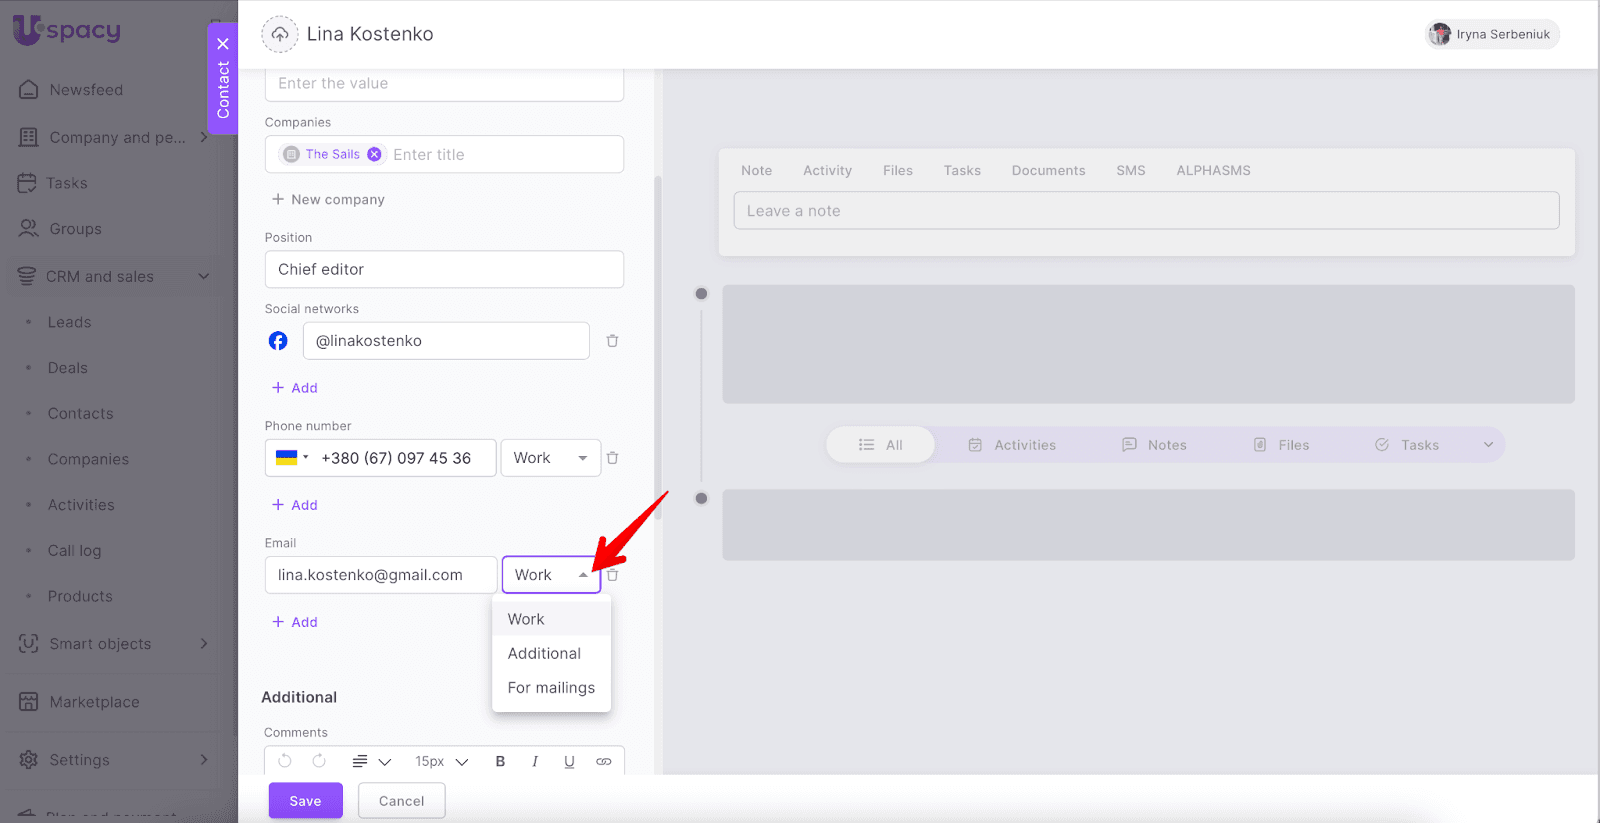The image size is (1600, 823).
Task: Upload contact avatar photo icon
Action: (x=280, y=34)
